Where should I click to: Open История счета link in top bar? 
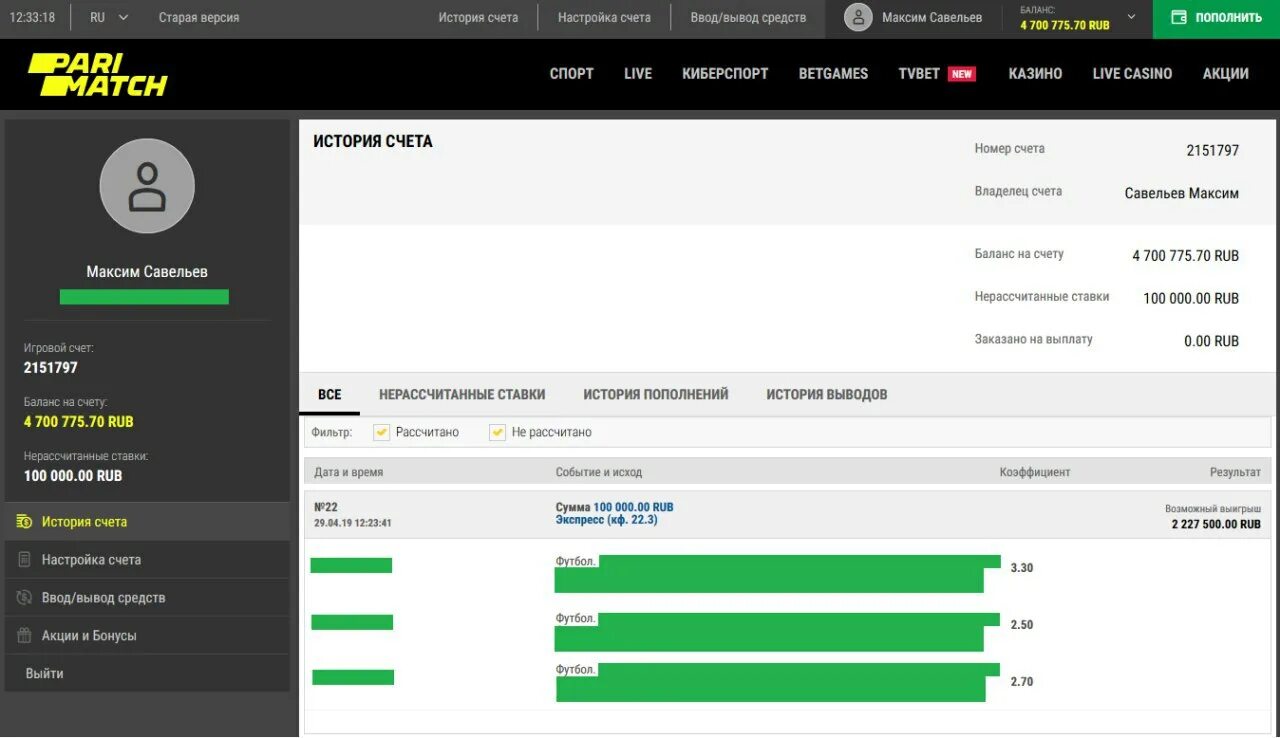click(x=478, y=17)
